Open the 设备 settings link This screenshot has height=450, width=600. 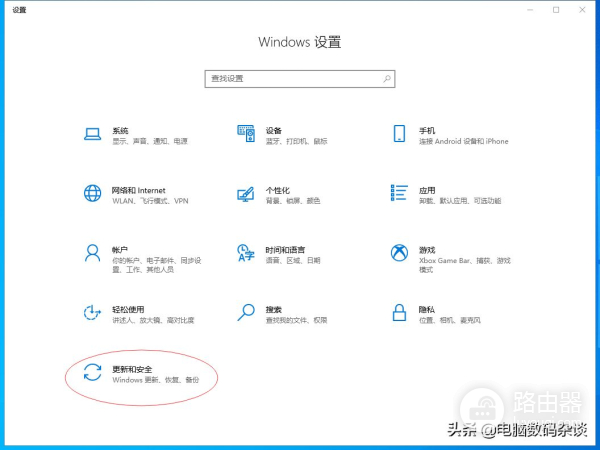tap(274, 131)
